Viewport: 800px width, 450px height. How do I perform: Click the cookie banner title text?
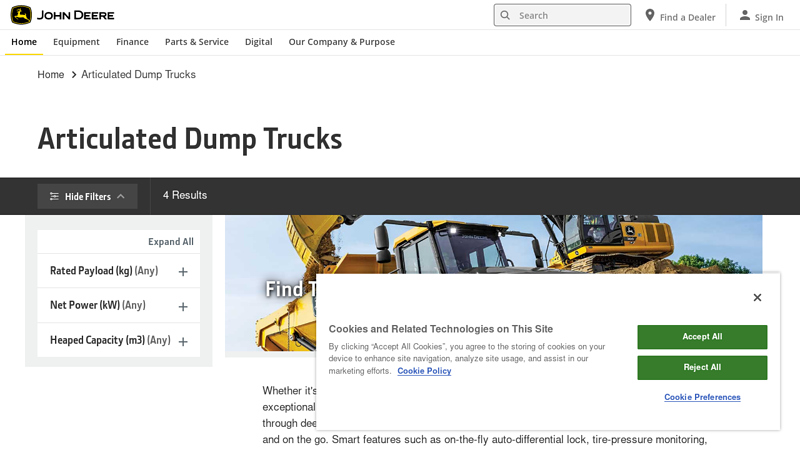pos(441,329)
